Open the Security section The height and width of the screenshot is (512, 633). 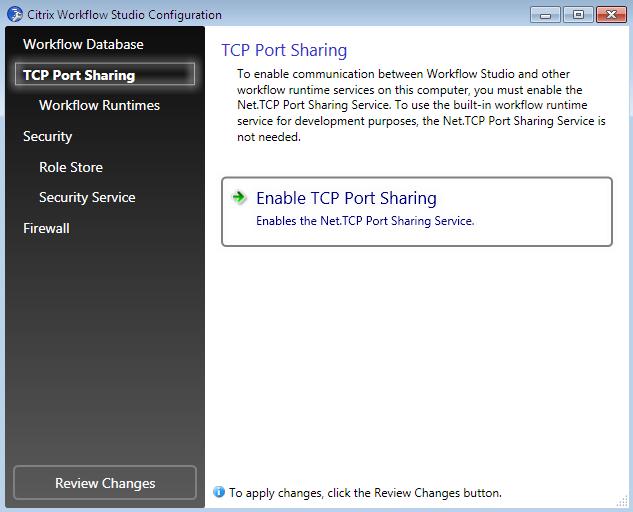pyautogui.click(x=48, y=136)
